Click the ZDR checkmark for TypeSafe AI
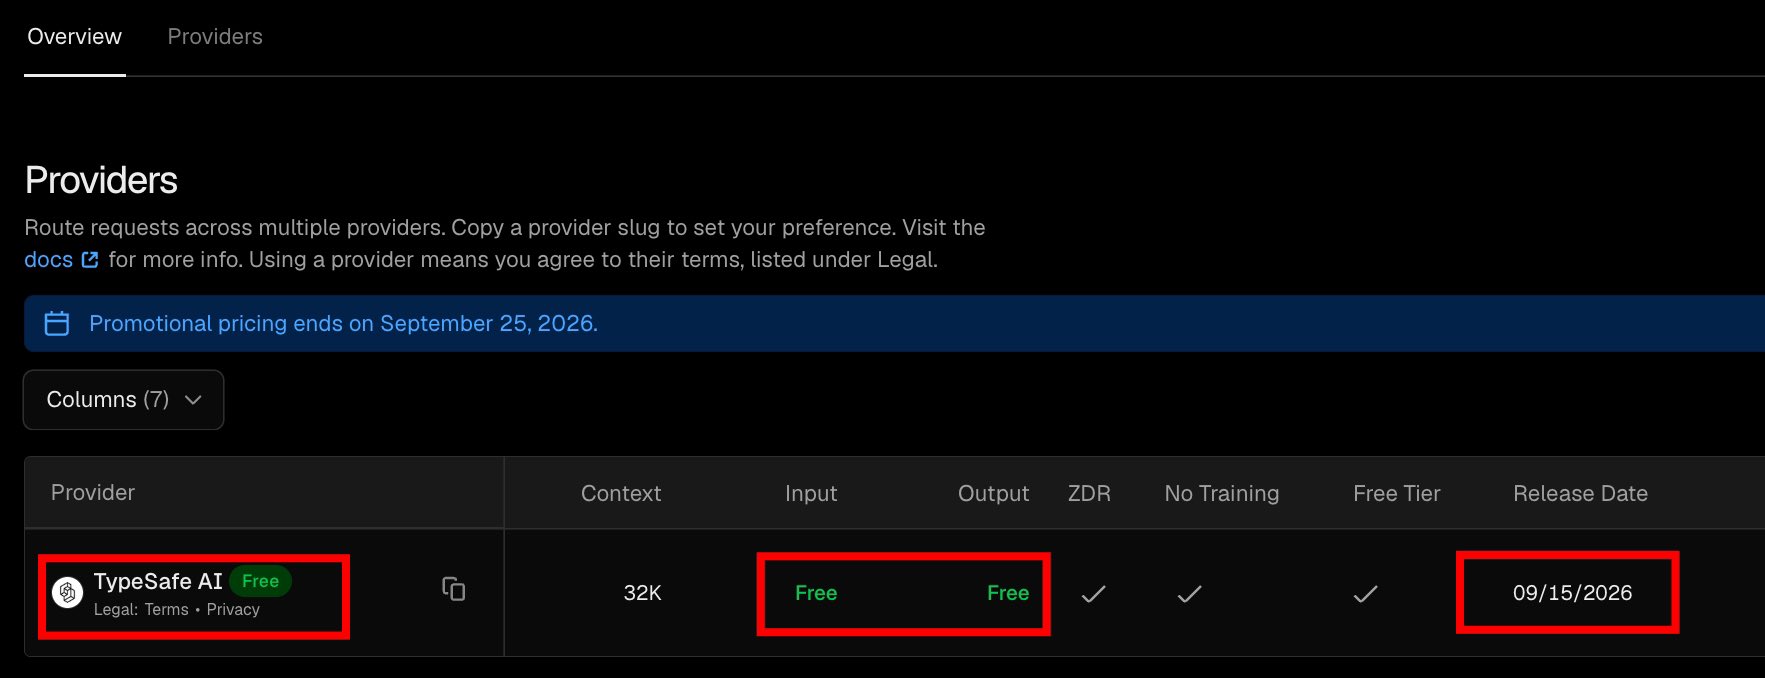 (1094, 594)
